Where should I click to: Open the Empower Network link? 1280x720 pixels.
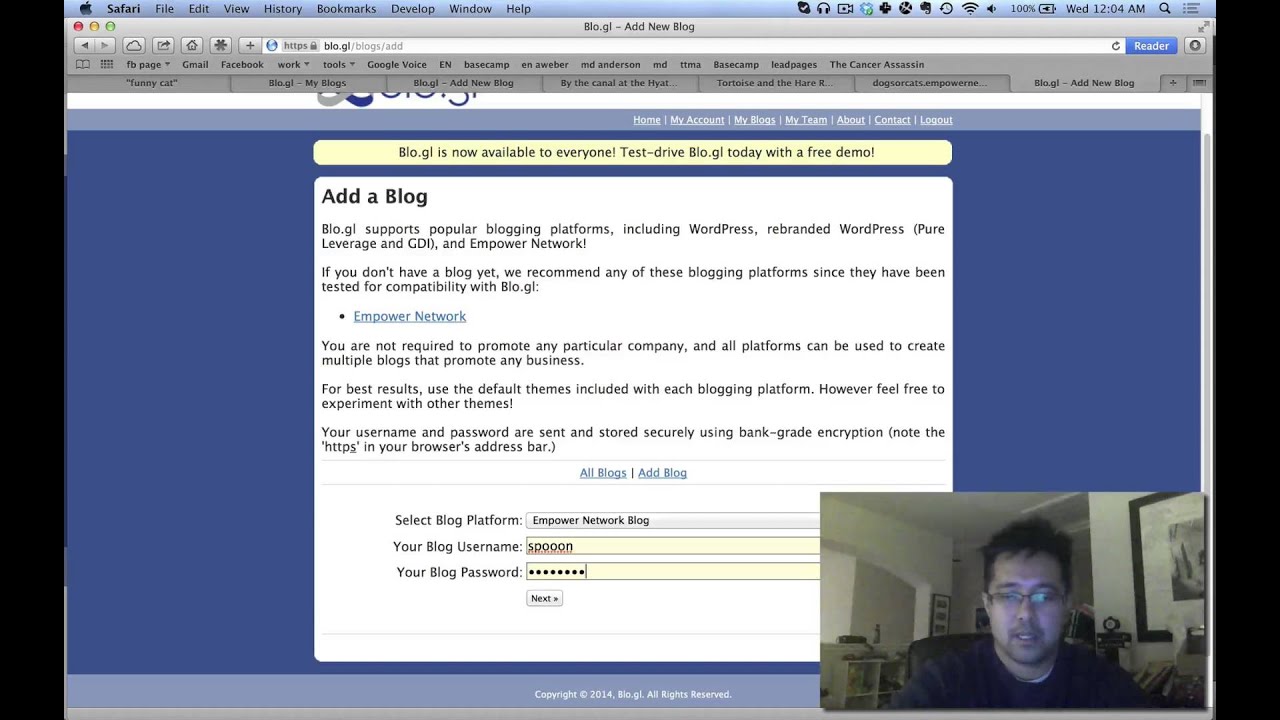tap(409, 316)
